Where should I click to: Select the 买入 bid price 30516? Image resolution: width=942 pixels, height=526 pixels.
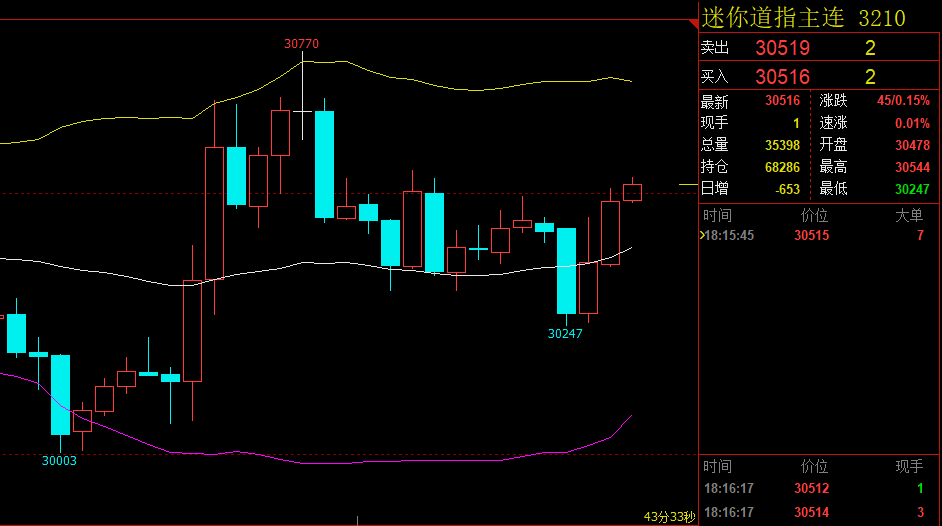pyautogui.click(x=783, y=77)
